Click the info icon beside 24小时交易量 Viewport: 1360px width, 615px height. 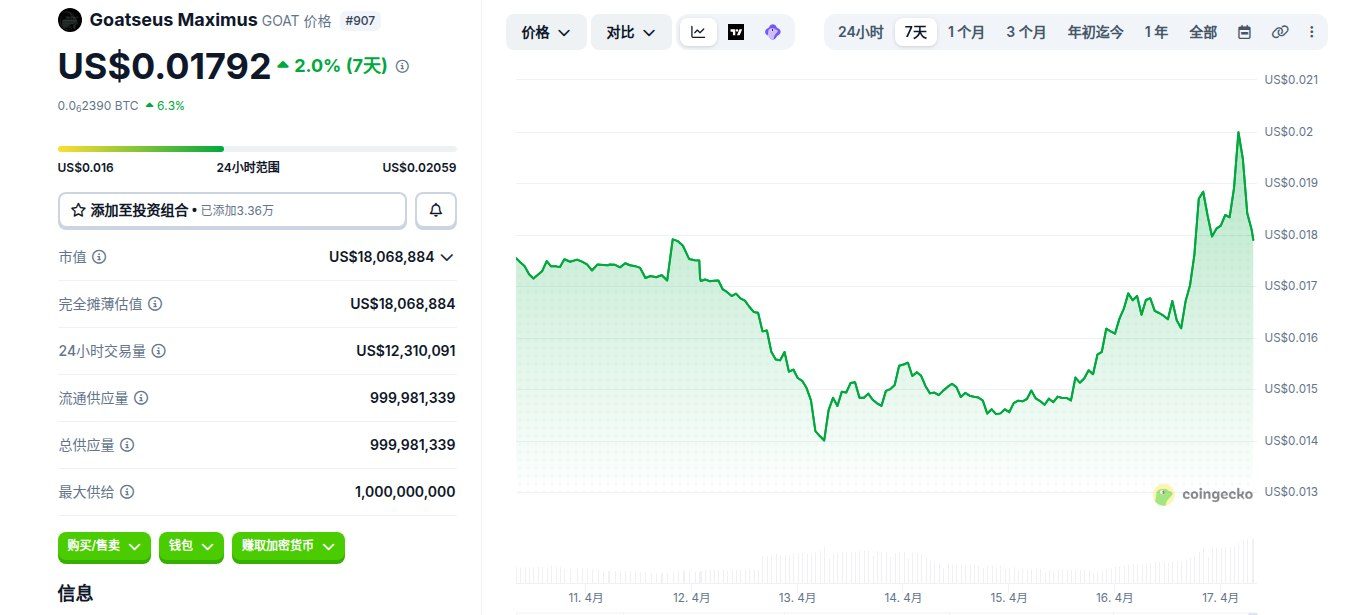[x=159, y=351]
